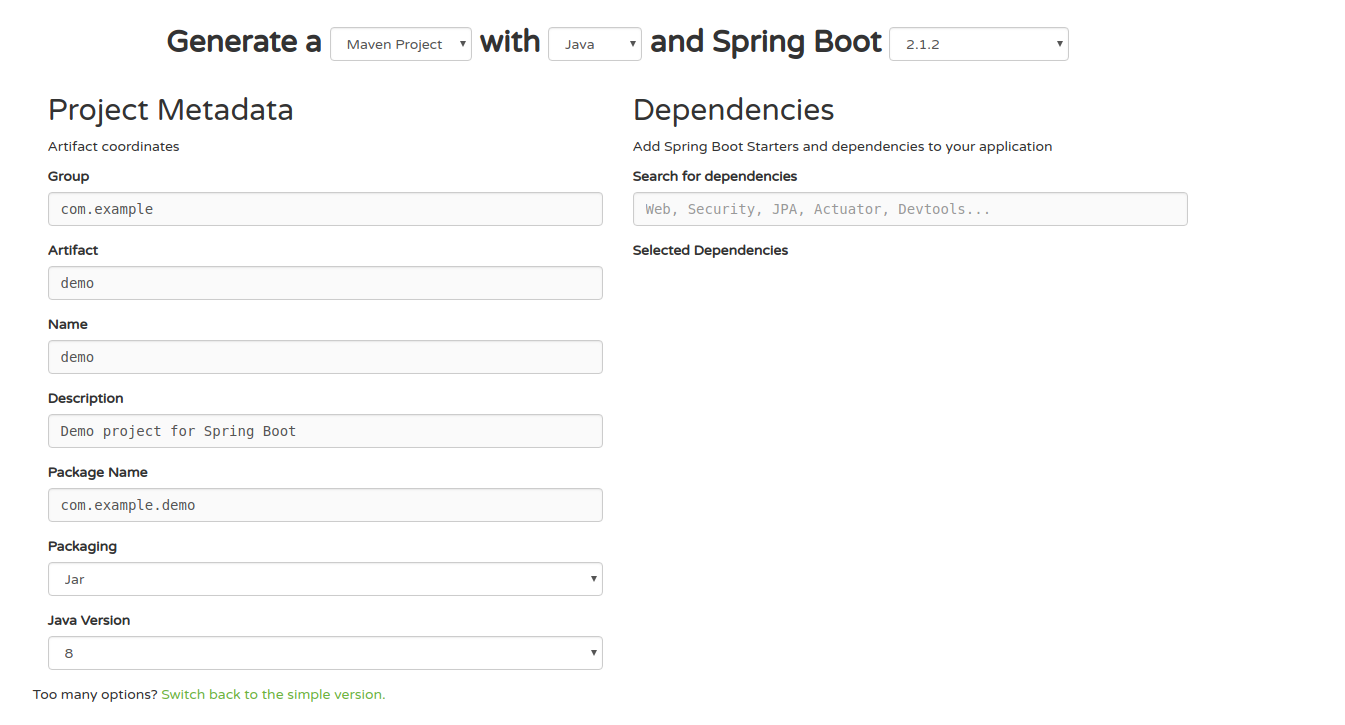Click the Group input field
The height and width of the screenshot is (725, 1345).
tap(325, 209)
